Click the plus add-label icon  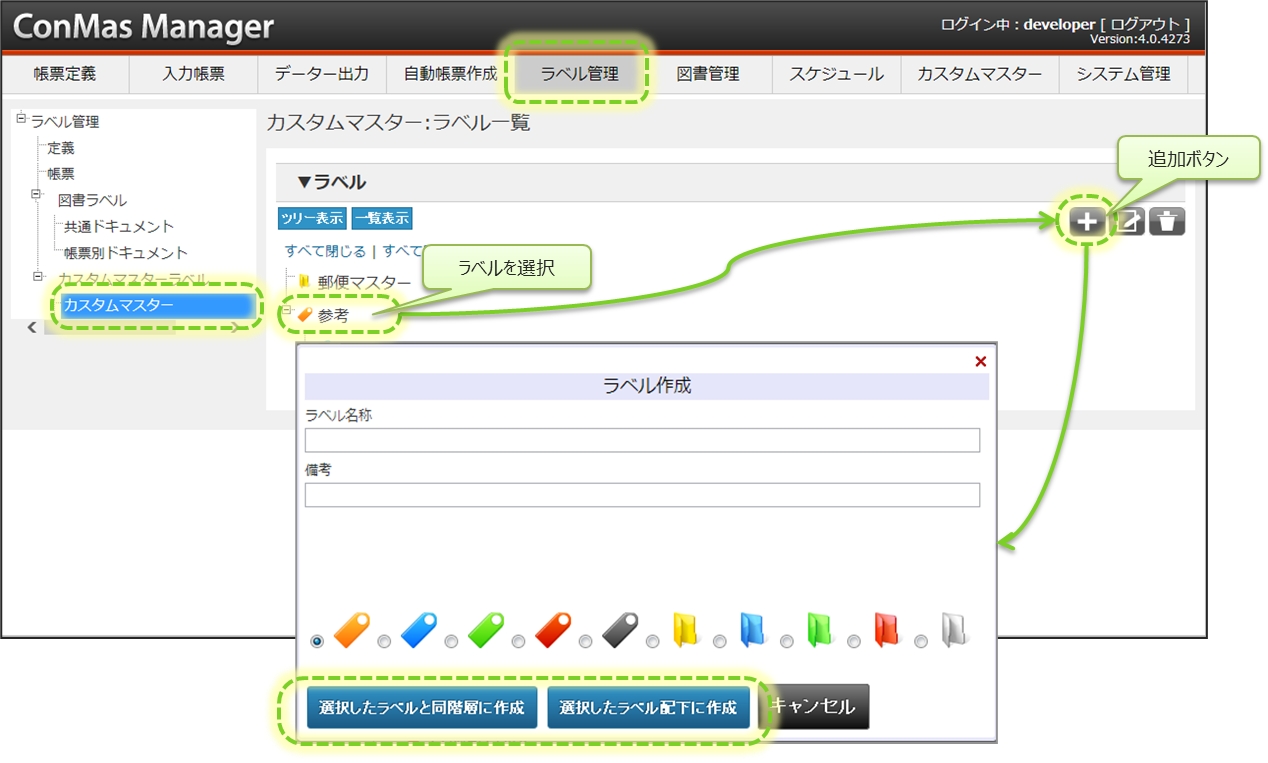(x=1087, y=222)
